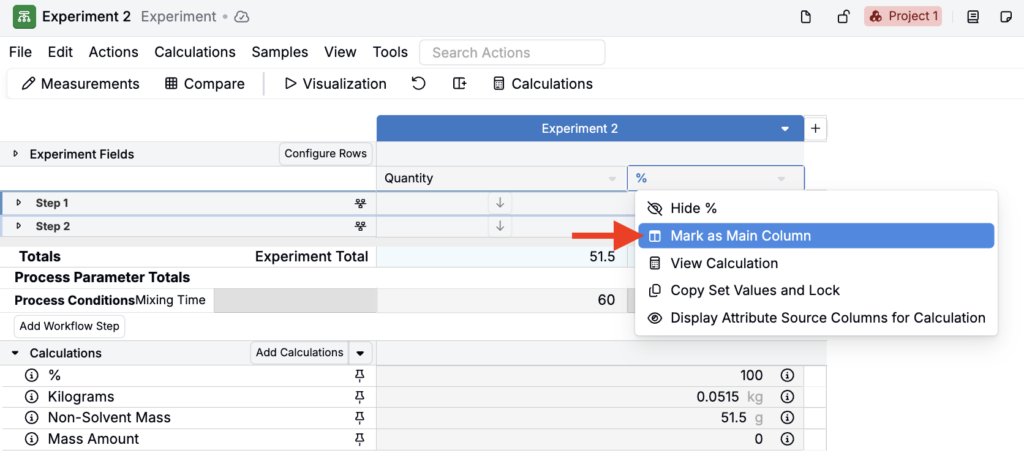
Task: Toggle the unlock padlock icon
Action: [843, 17]
